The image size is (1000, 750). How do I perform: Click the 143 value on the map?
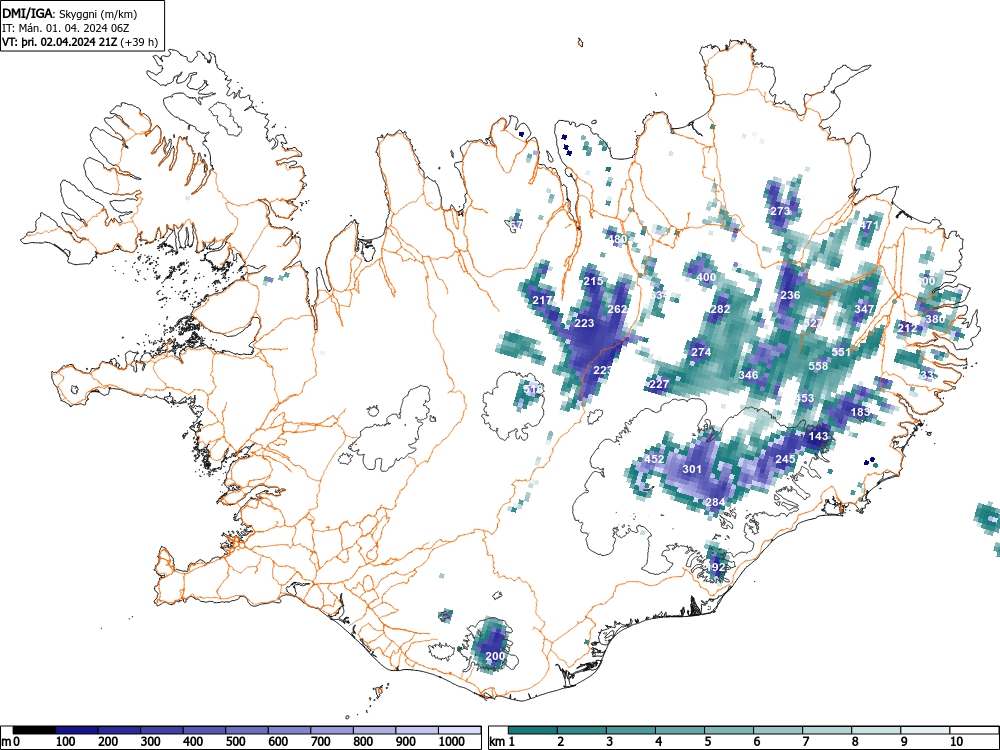coord(818,436)
